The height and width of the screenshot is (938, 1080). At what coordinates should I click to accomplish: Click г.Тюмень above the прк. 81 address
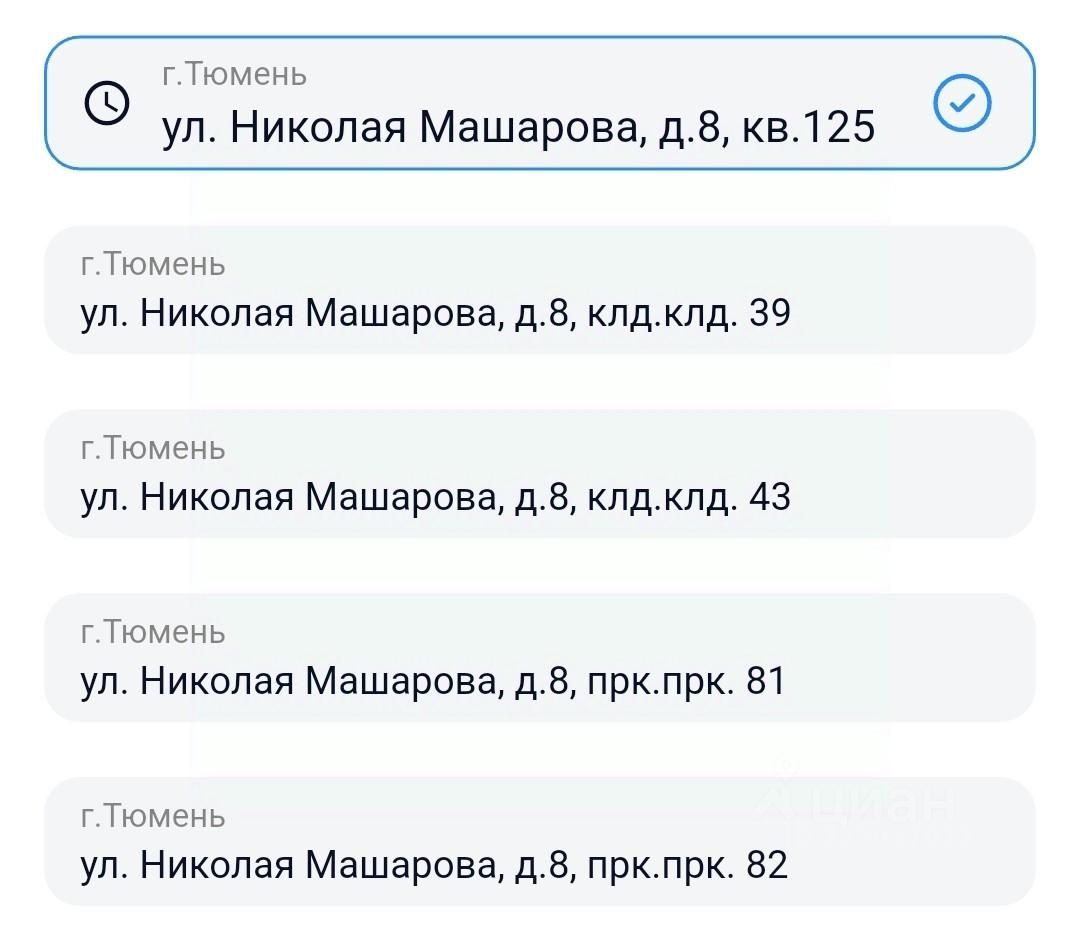click(153, 632)
